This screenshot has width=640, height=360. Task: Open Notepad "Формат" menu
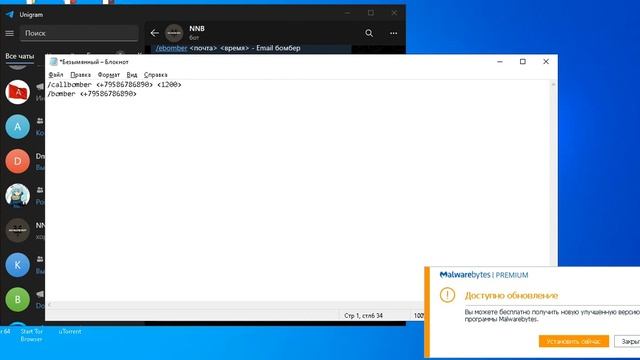109,75
